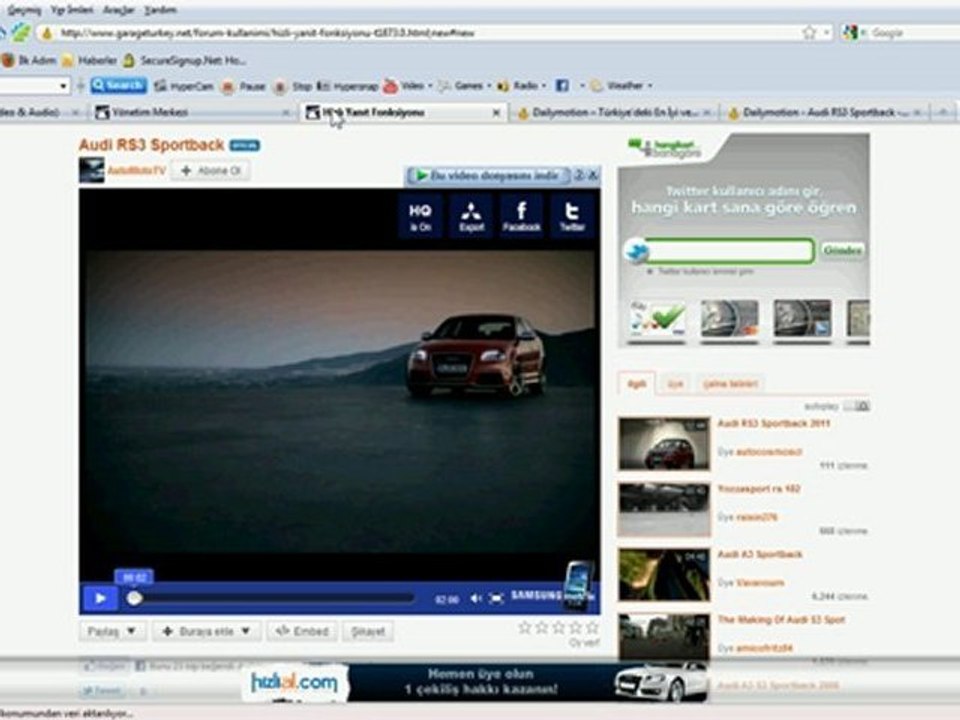Rate the video with the first star
Viewport: 960px width, 720px height.
525,628
